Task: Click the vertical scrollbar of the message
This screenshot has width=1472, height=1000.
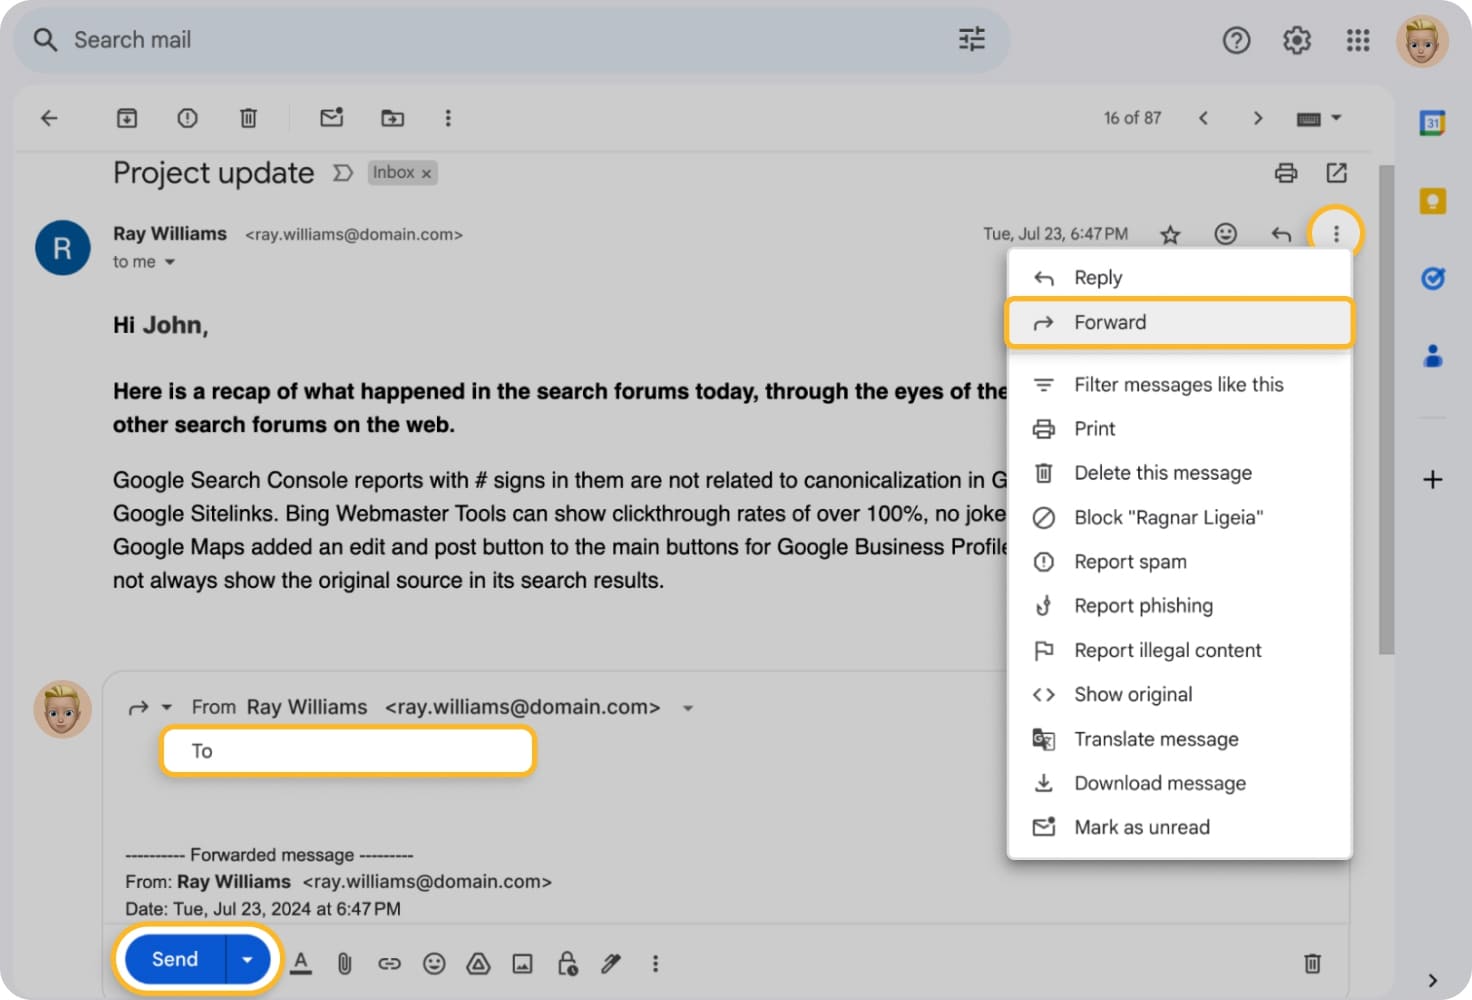Action: tap(1386, 410)
